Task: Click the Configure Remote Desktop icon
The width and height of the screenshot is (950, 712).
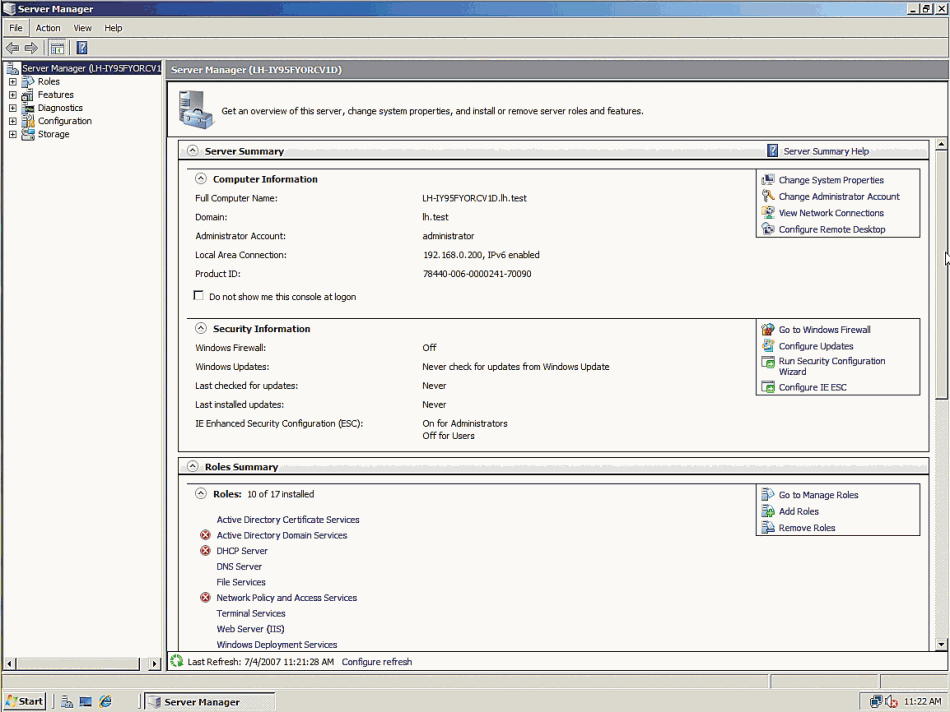Action: click(768, 229)
